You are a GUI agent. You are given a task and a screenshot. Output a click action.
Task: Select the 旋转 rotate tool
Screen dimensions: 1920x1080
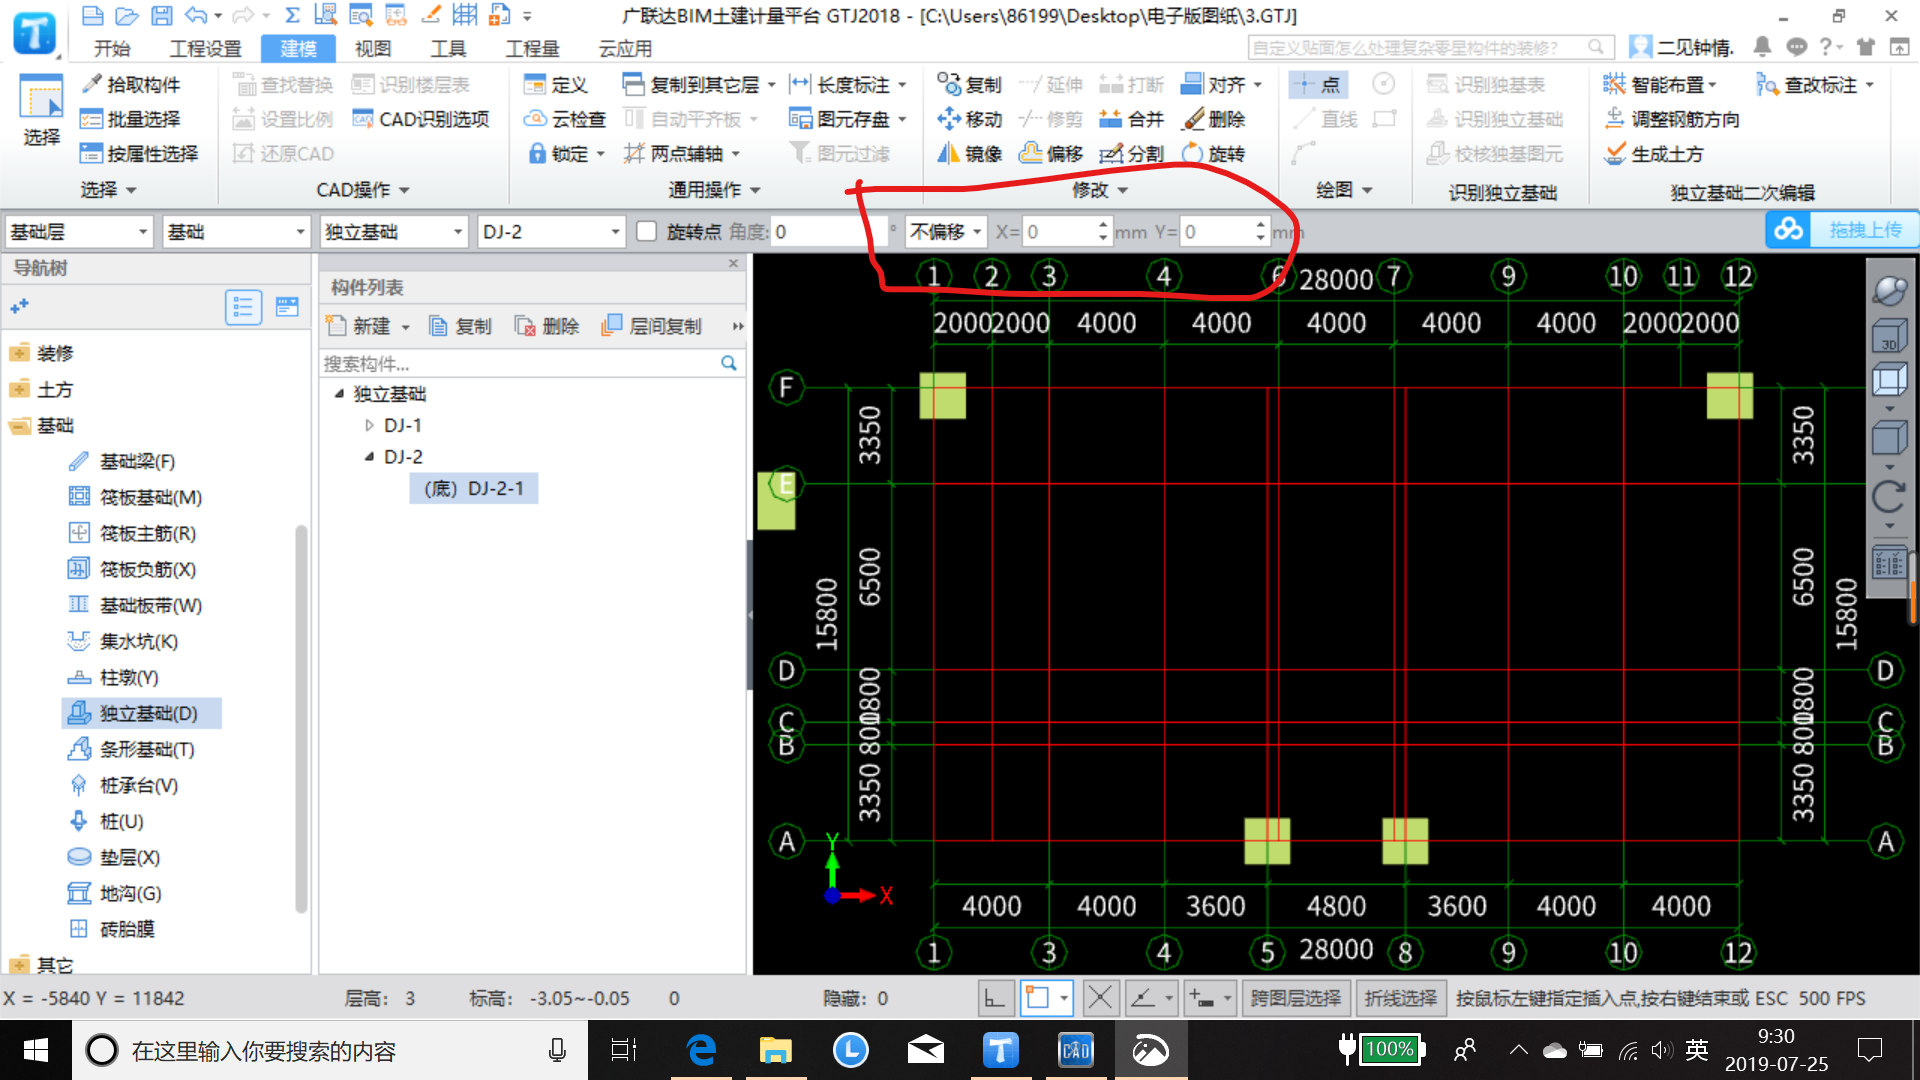tap(1213, 153)
